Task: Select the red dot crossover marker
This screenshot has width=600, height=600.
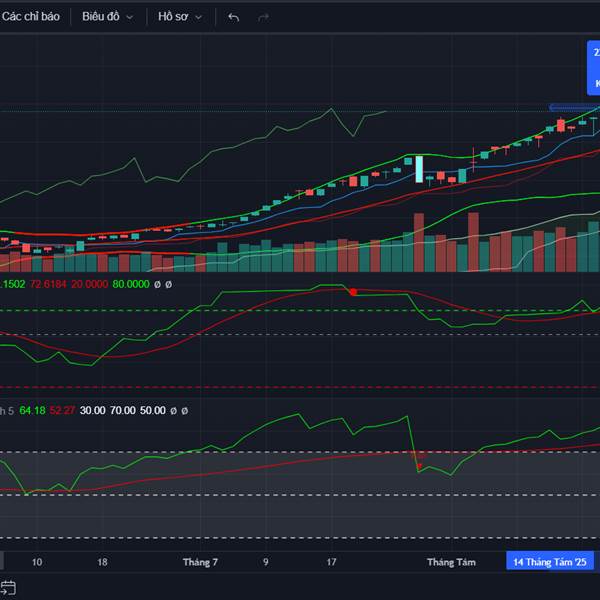Action: tap(353, 292)
